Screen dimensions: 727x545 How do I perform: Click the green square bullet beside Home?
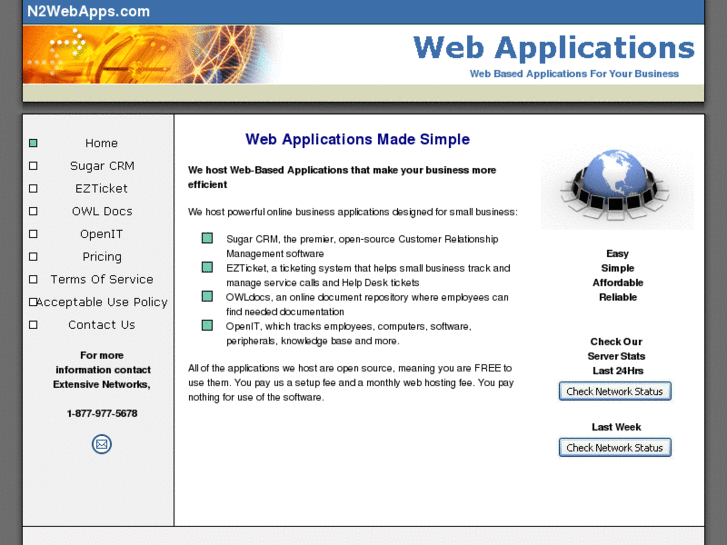pos(33,143)
